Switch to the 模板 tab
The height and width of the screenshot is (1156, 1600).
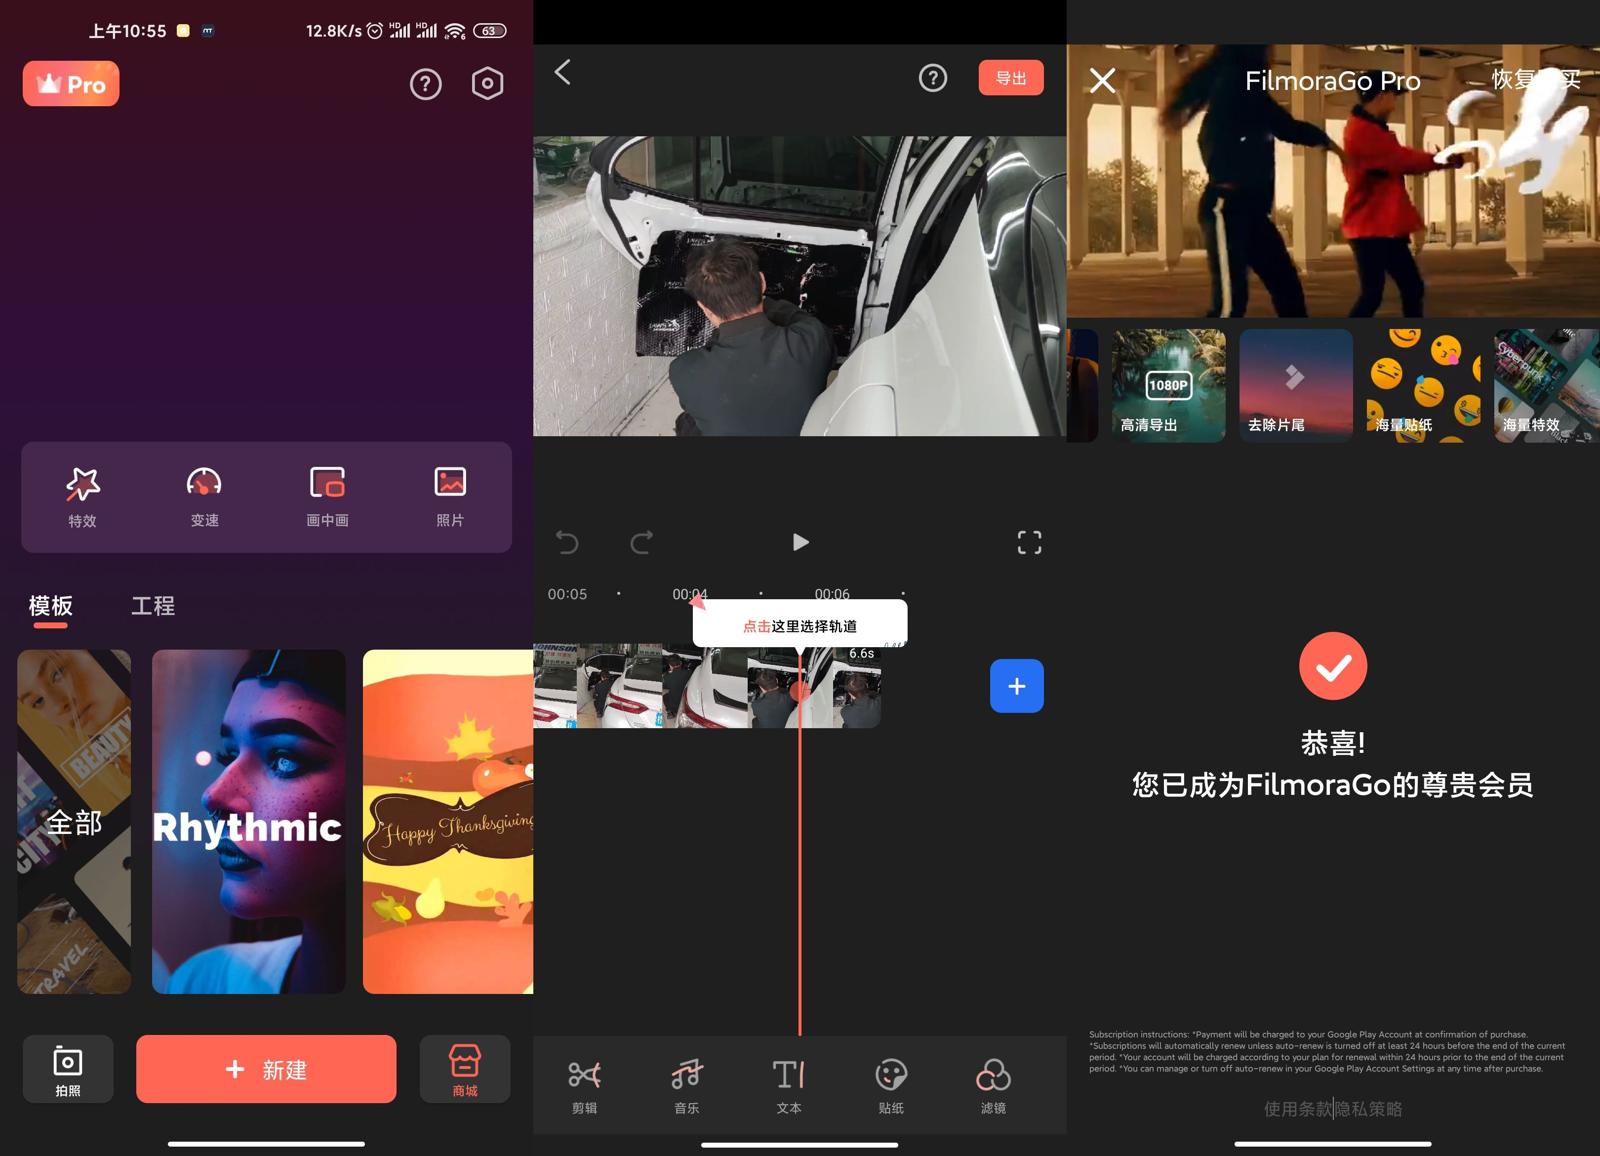(x=50, y=606)
